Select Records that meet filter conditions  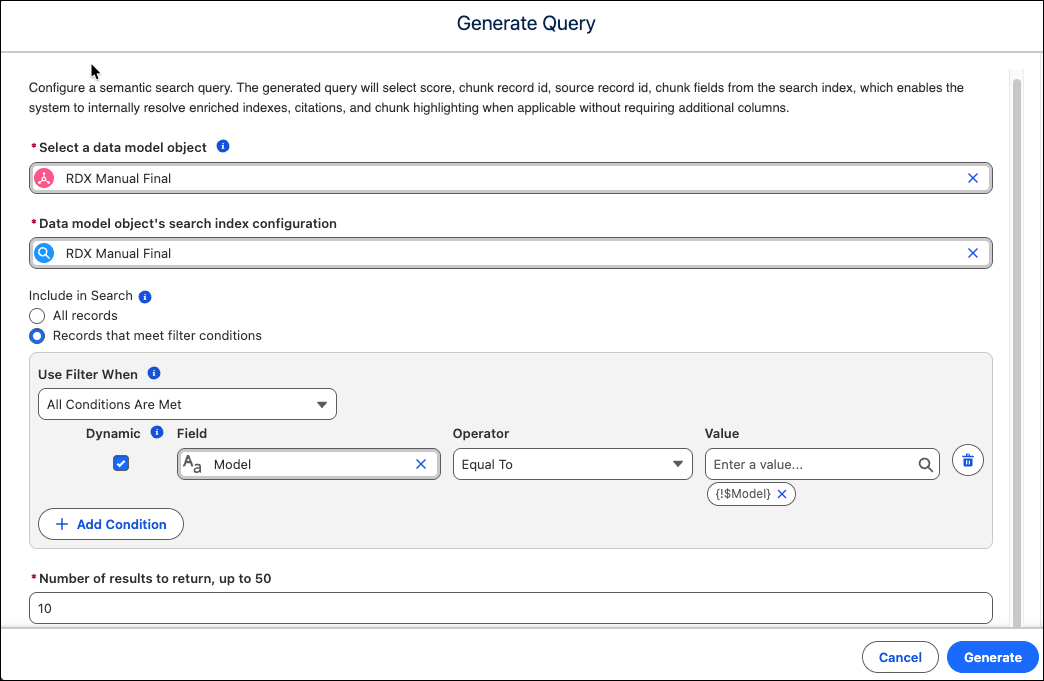point(37,336)
